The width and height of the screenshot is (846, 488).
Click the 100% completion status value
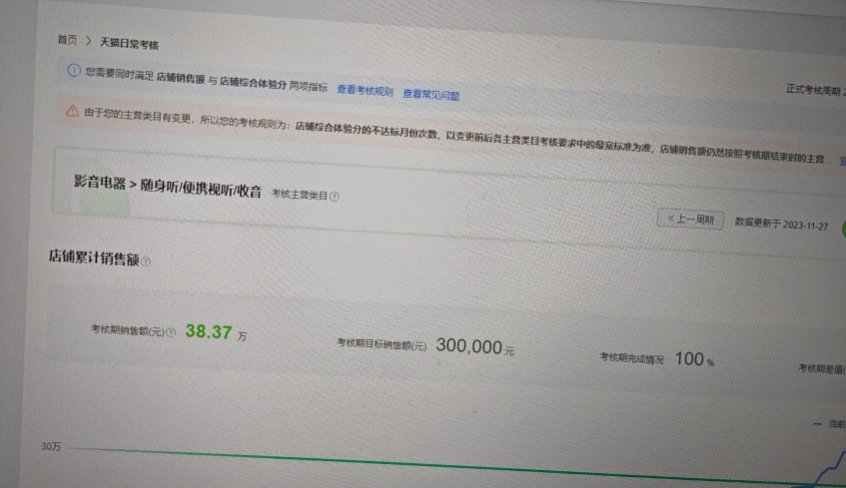694,359
